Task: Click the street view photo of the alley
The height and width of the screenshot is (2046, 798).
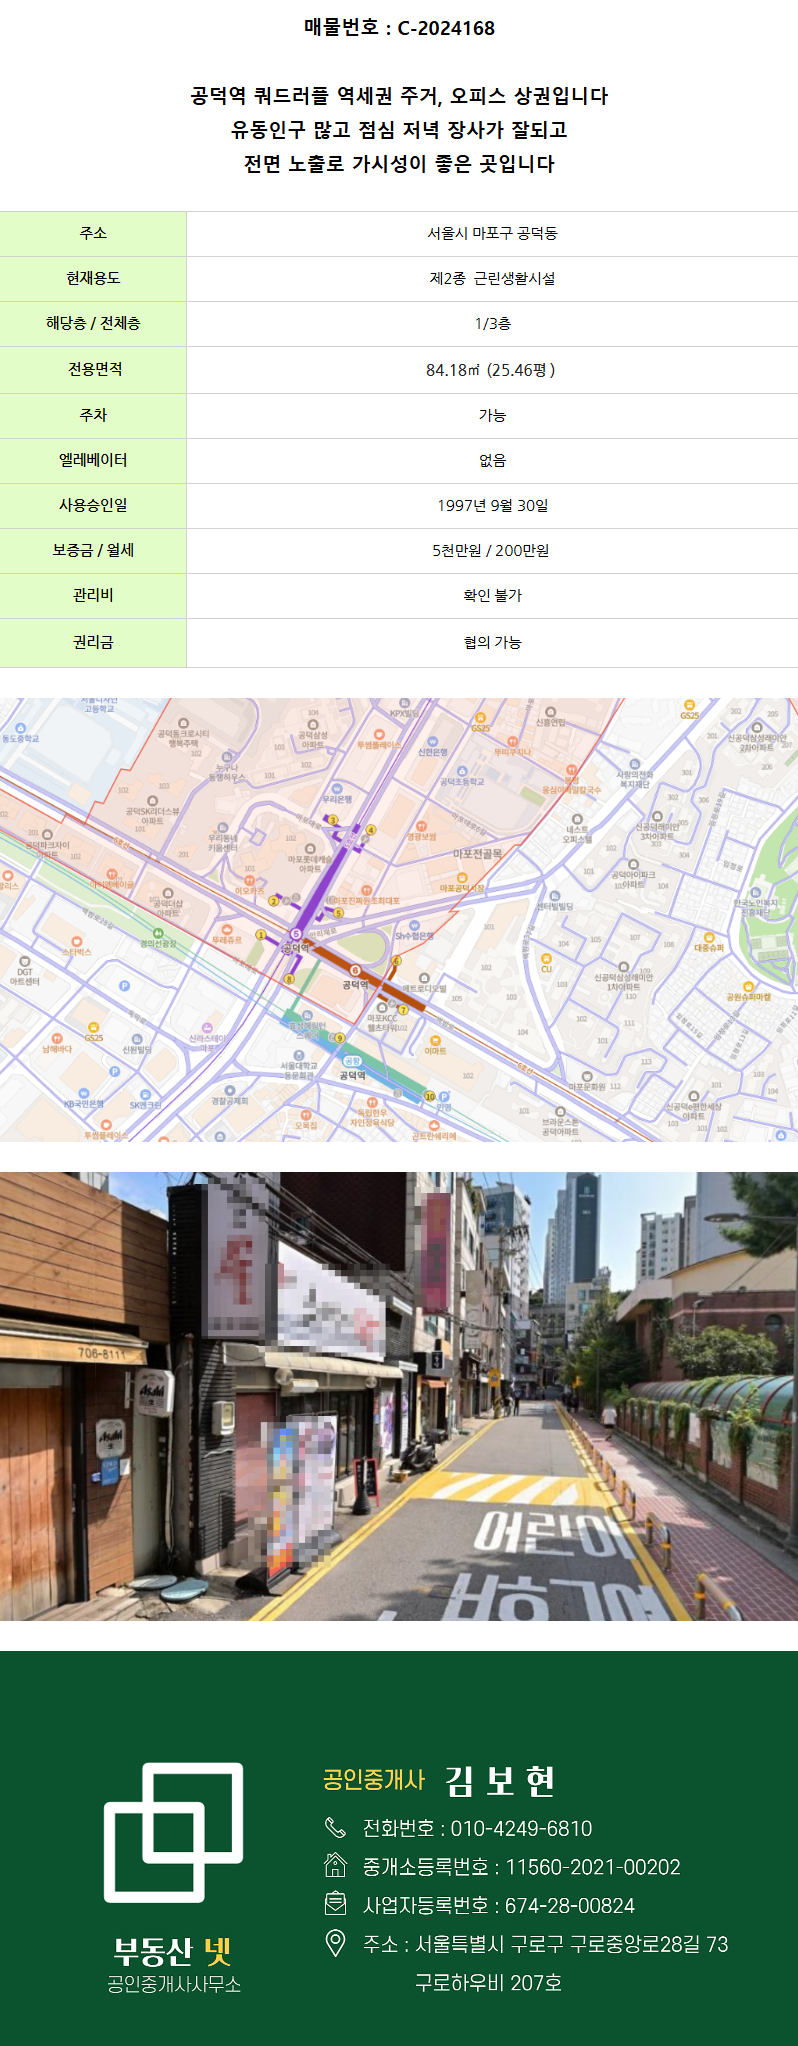Action: click(399, 1396)
